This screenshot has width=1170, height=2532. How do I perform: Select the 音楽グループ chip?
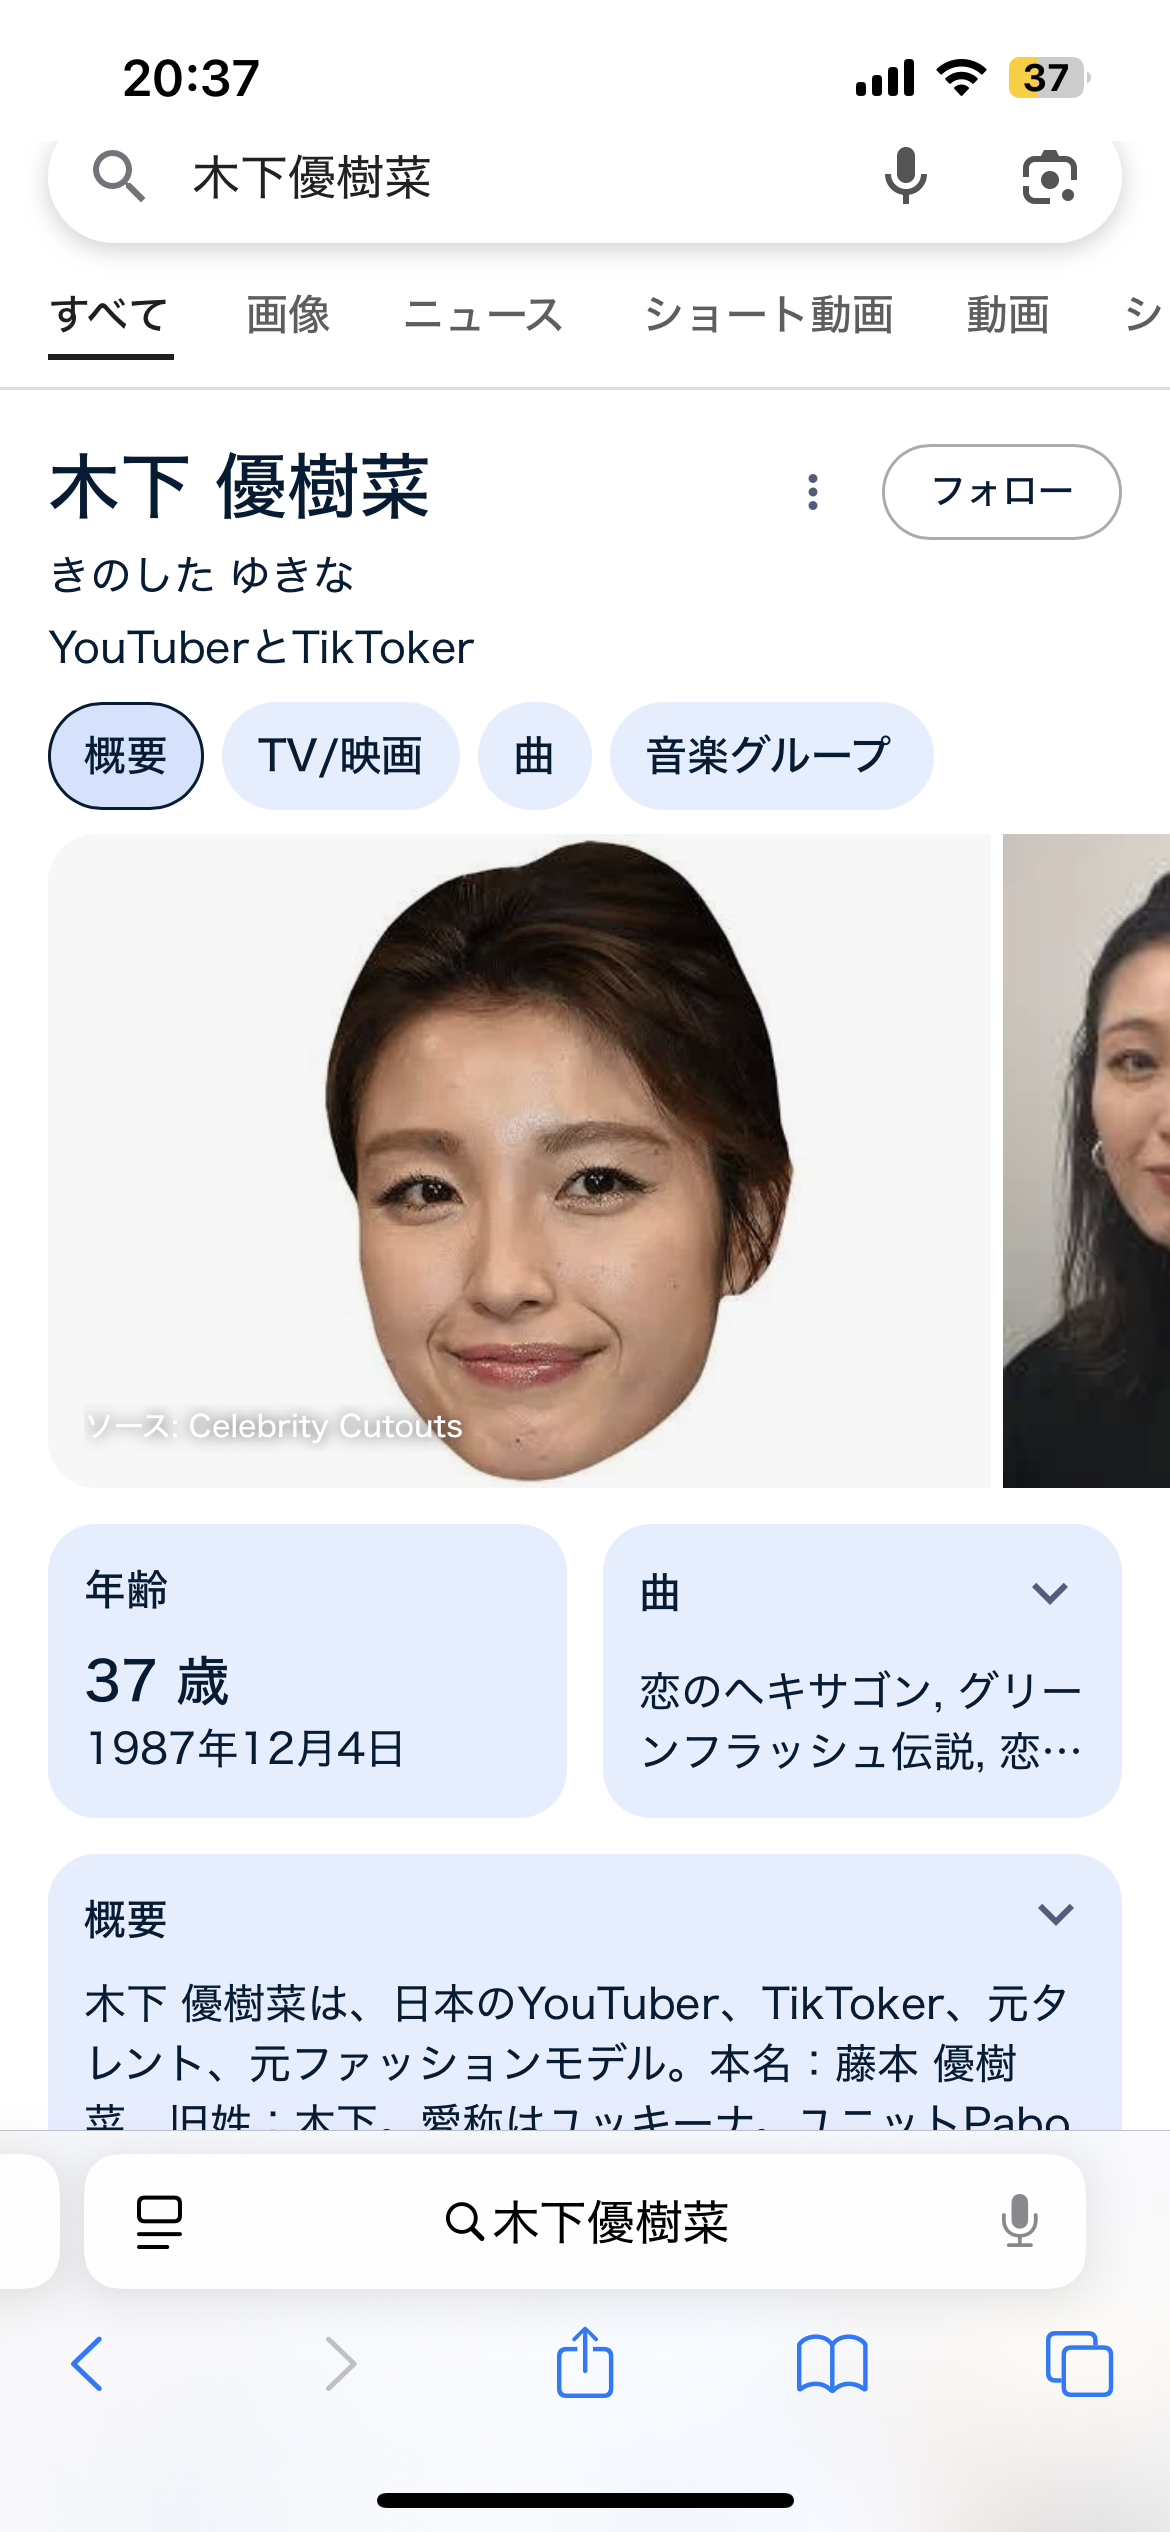(x=771, y=756)
